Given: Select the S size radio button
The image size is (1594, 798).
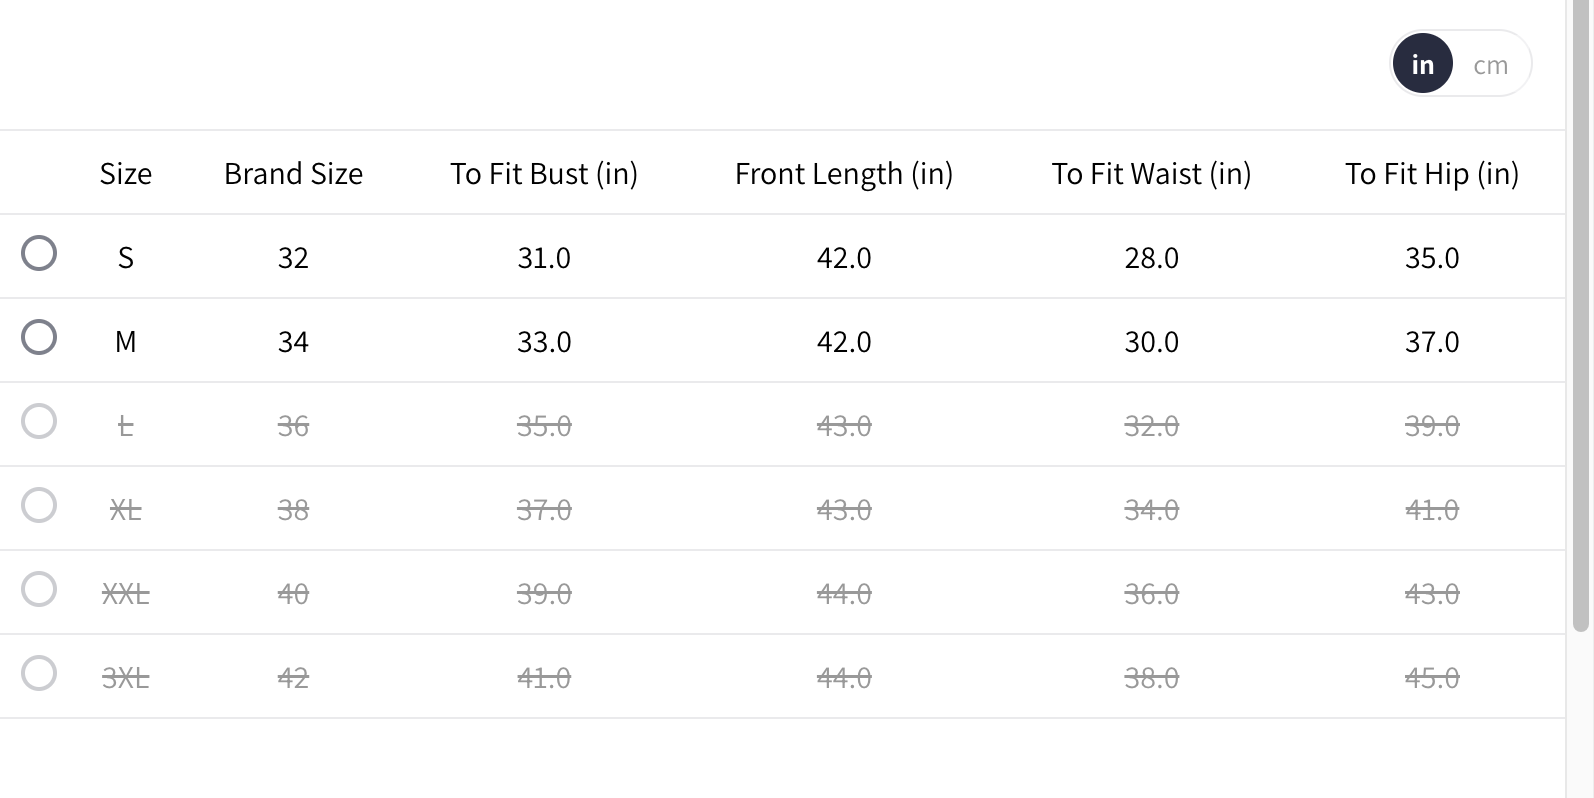Looking at the screenshot, I should pos(39,253).
